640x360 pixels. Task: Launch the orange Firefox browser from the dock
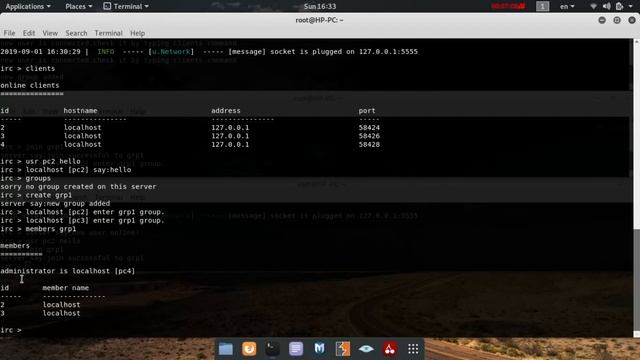(249, 349)
